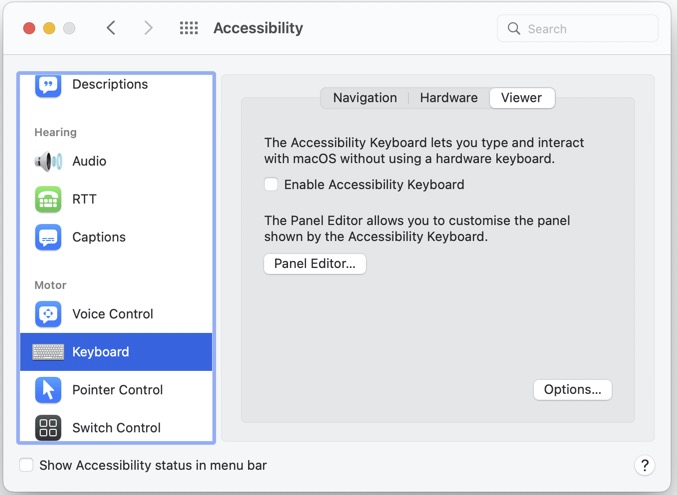Image resolution: width=677 pixels, height=495 pixels.
Task: Enable Accessibility Keyboard checkbox
Action: tap(271, 184)
